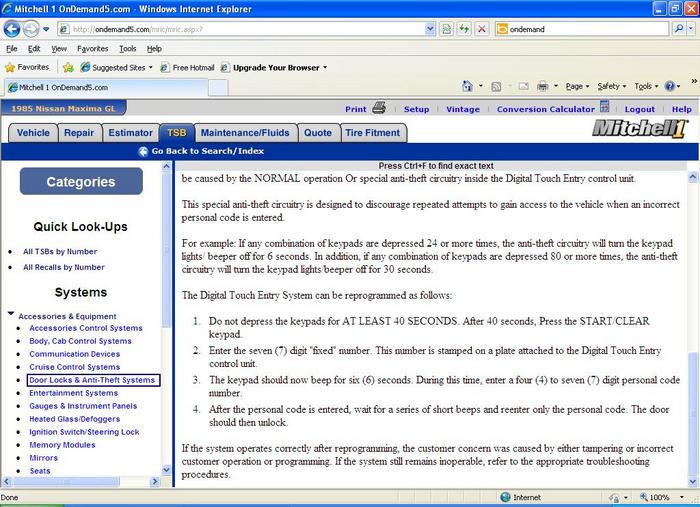Viewport: 700px width, 507px height.
Task: Open Gauges & Instrument Panels category
Action: [83, 406]
